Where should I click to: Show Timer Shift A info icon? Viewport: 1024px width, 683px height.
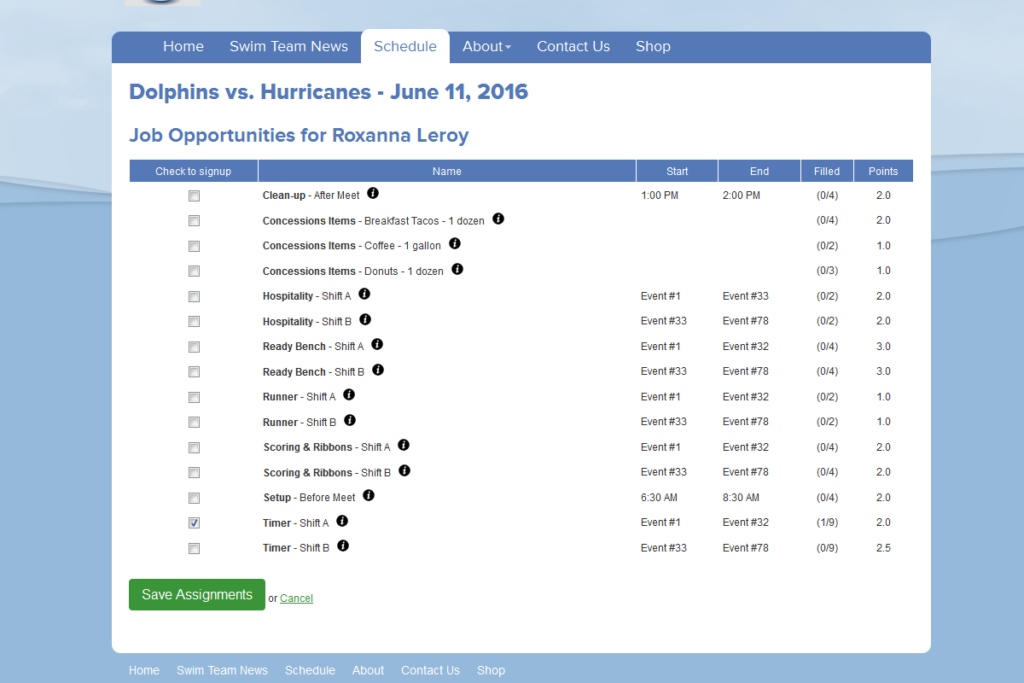(342, 521)
